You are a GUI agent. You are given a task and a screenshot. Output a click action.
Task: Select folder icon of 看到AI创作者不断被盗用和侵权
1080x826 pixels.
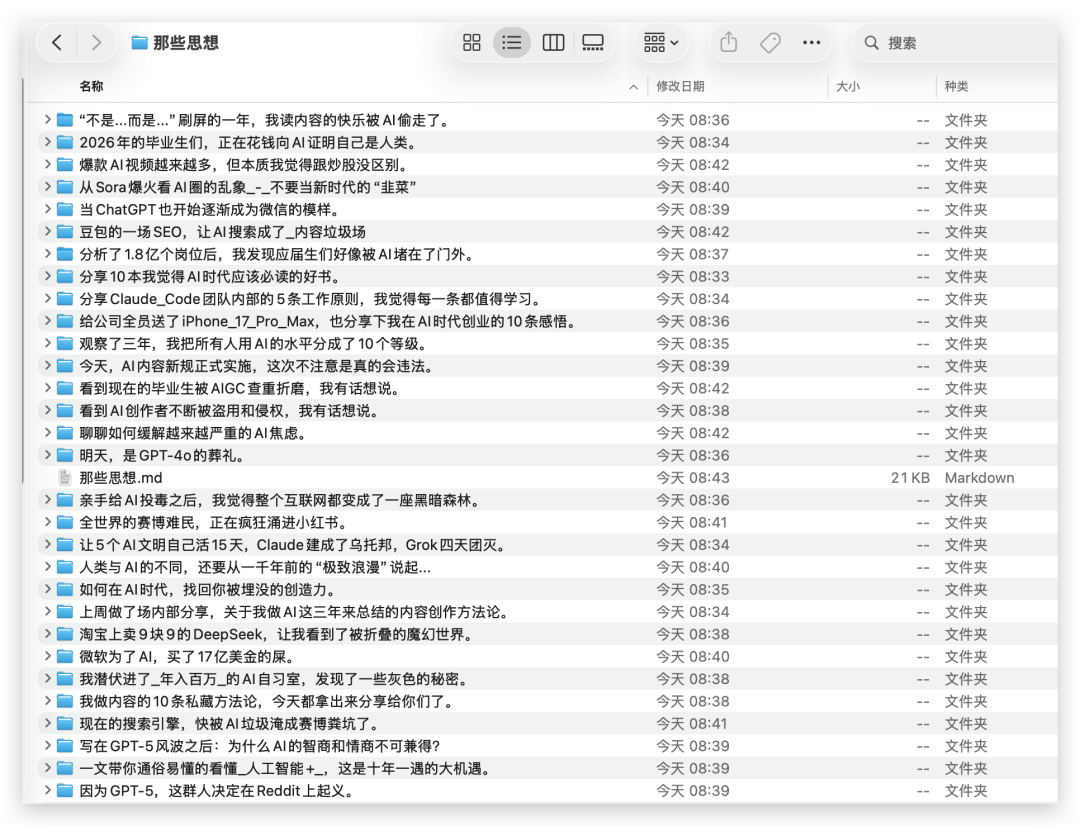coord(65,411)
